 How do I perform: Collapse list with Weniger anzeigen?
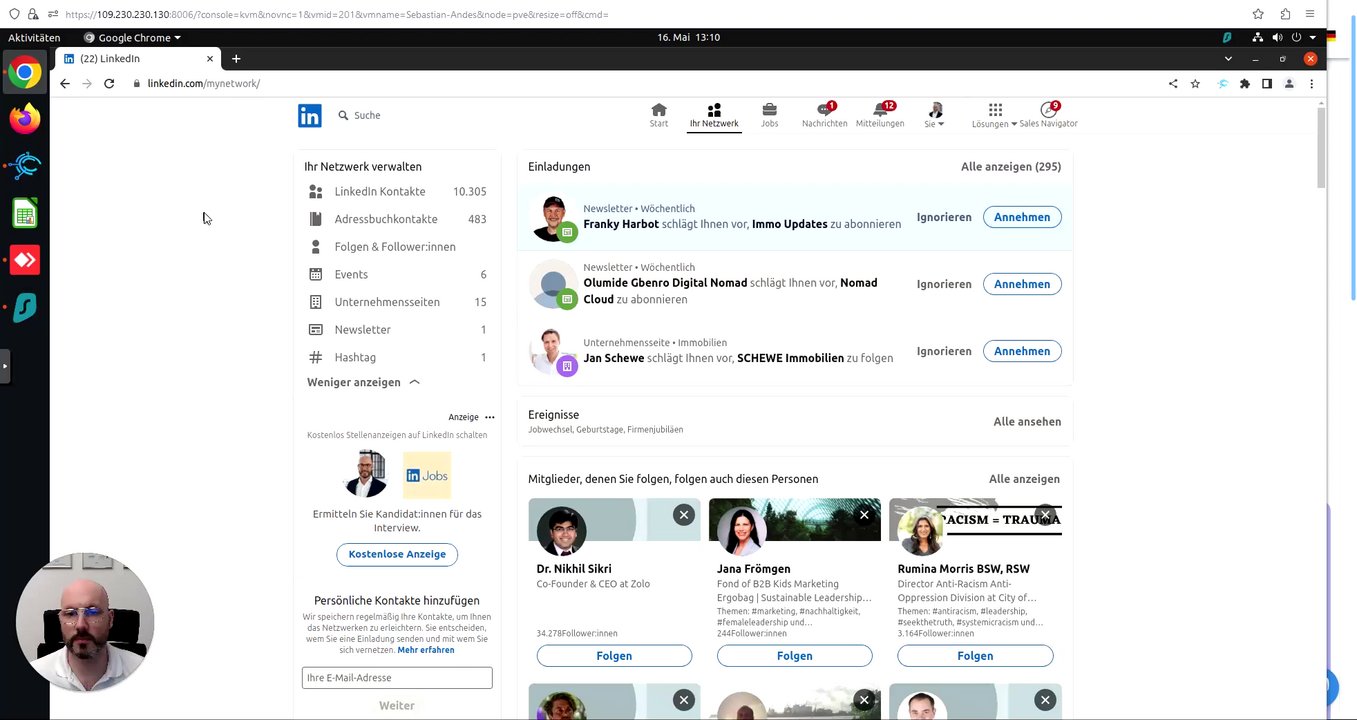coord(363,382)
